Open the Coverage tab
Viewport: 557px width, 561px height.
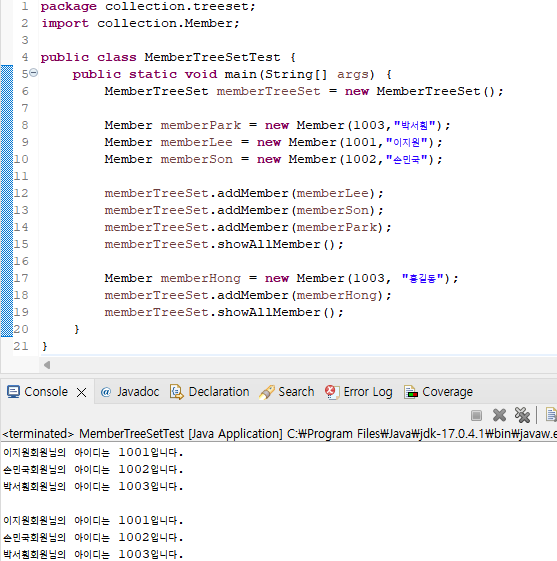(x=447, y=392)
